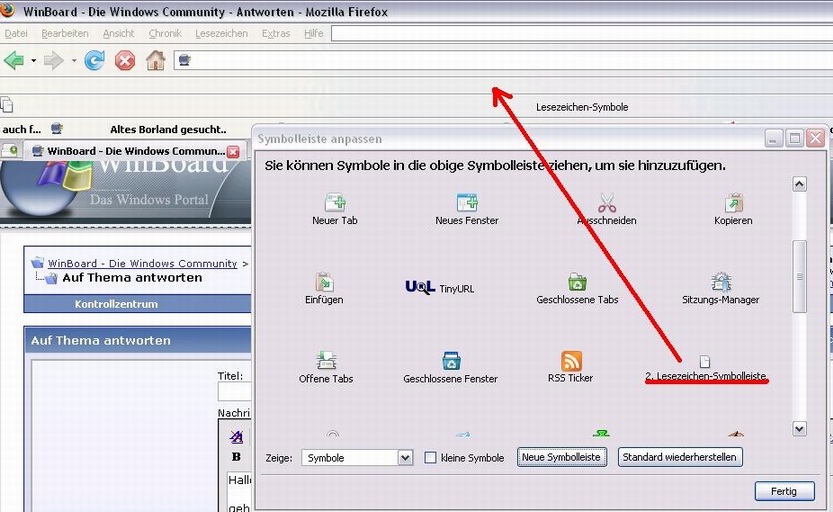This screenshot has width=833, height=512.
Task: Click the WinBoard folder icon in breadcrumb
Action: pyautogui.click(x=37, y=262)
